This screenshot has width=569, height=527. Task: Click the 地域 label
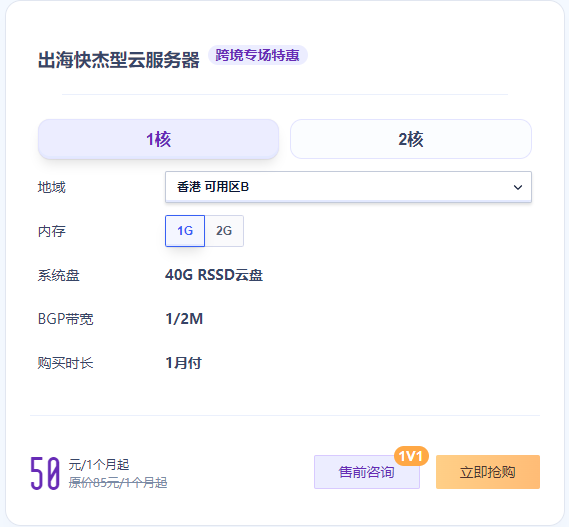(x=52, y=187)
